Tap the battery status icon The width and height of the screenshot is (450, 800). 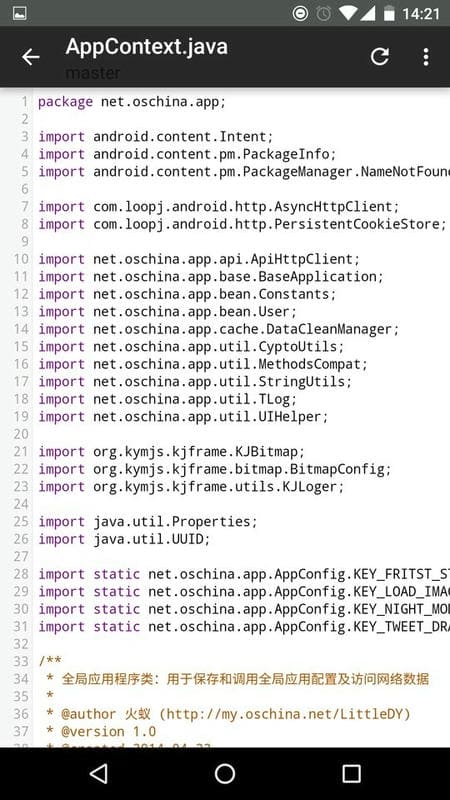pos(389,13)
